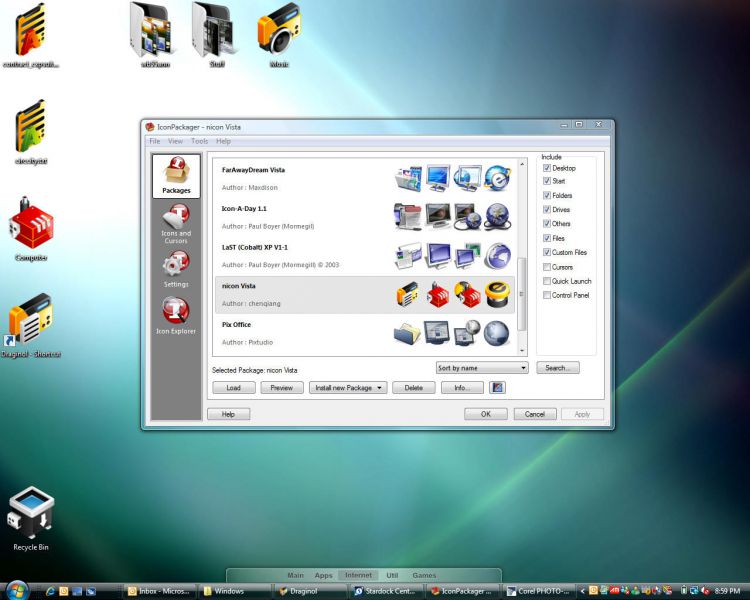Click the yellow e preview icon of nicon Vista
The height and width of the screenshot is (600, 750).
click(x=497, y=294)
